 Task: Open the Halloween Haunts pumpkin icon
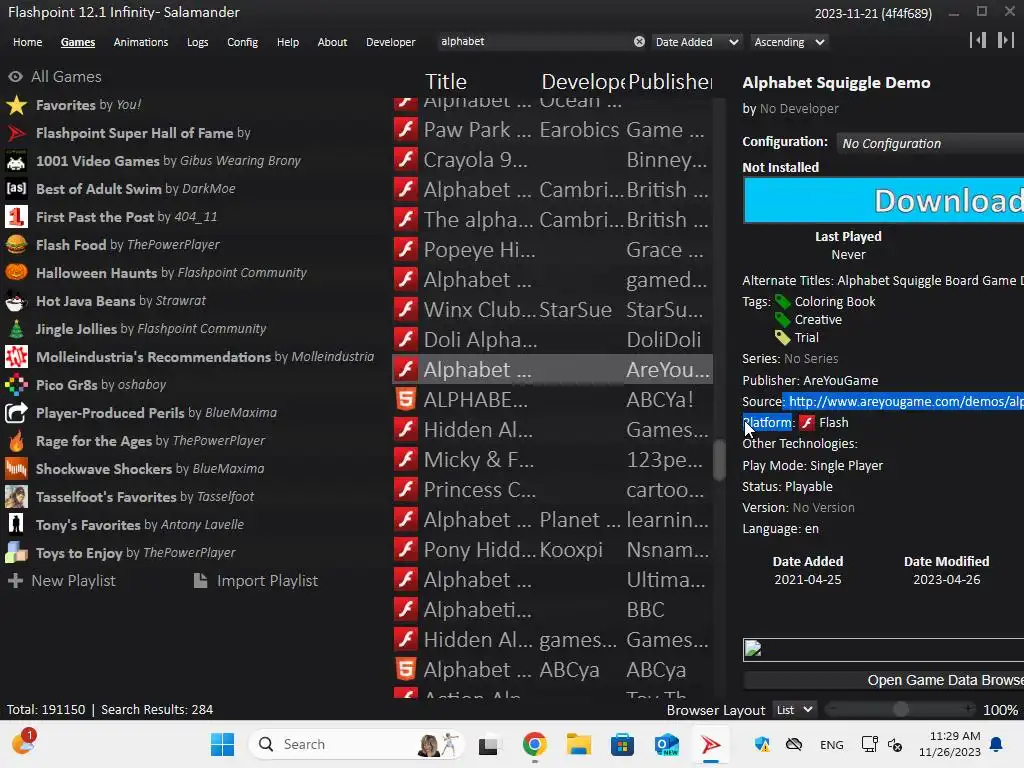tap(16, 272)
